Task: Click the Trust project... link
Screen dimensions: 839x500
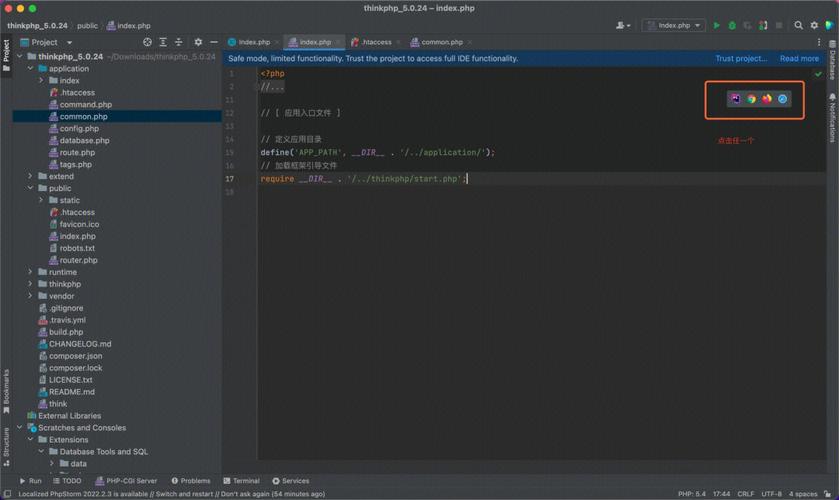Action: tap(741, 58)
